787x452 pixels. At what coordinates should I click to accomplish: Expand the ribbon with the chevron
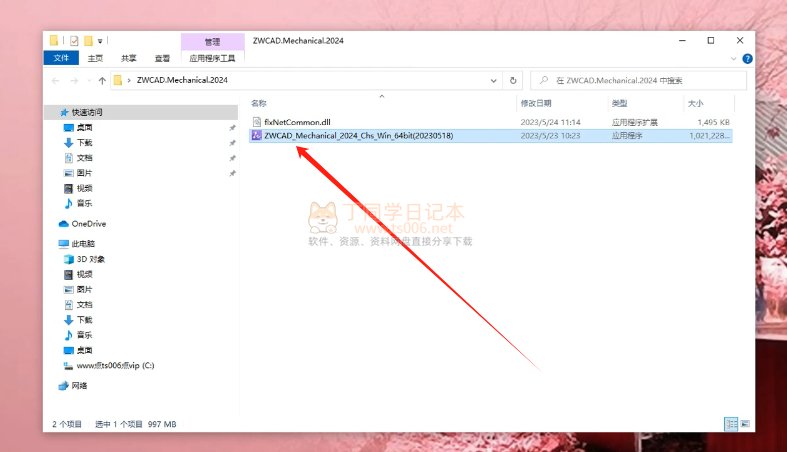(x=733, y=59)
